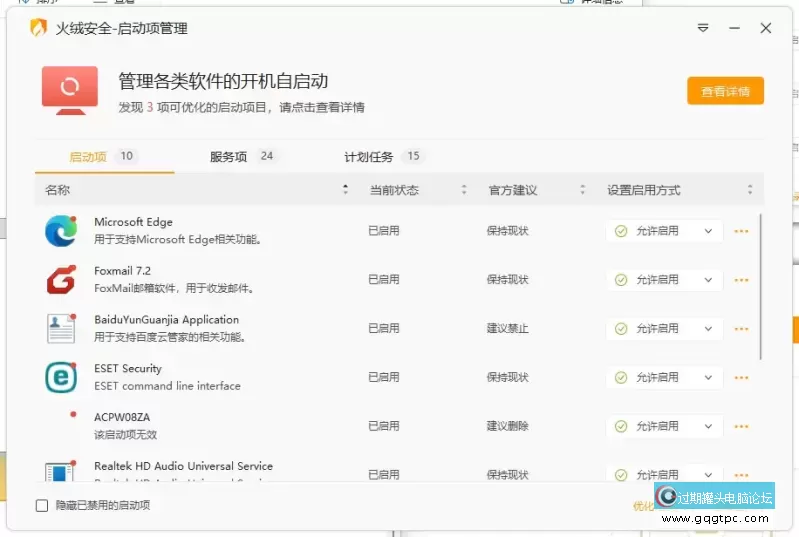
Task: Close the 启动项管理 window
Action: [765, 28]
